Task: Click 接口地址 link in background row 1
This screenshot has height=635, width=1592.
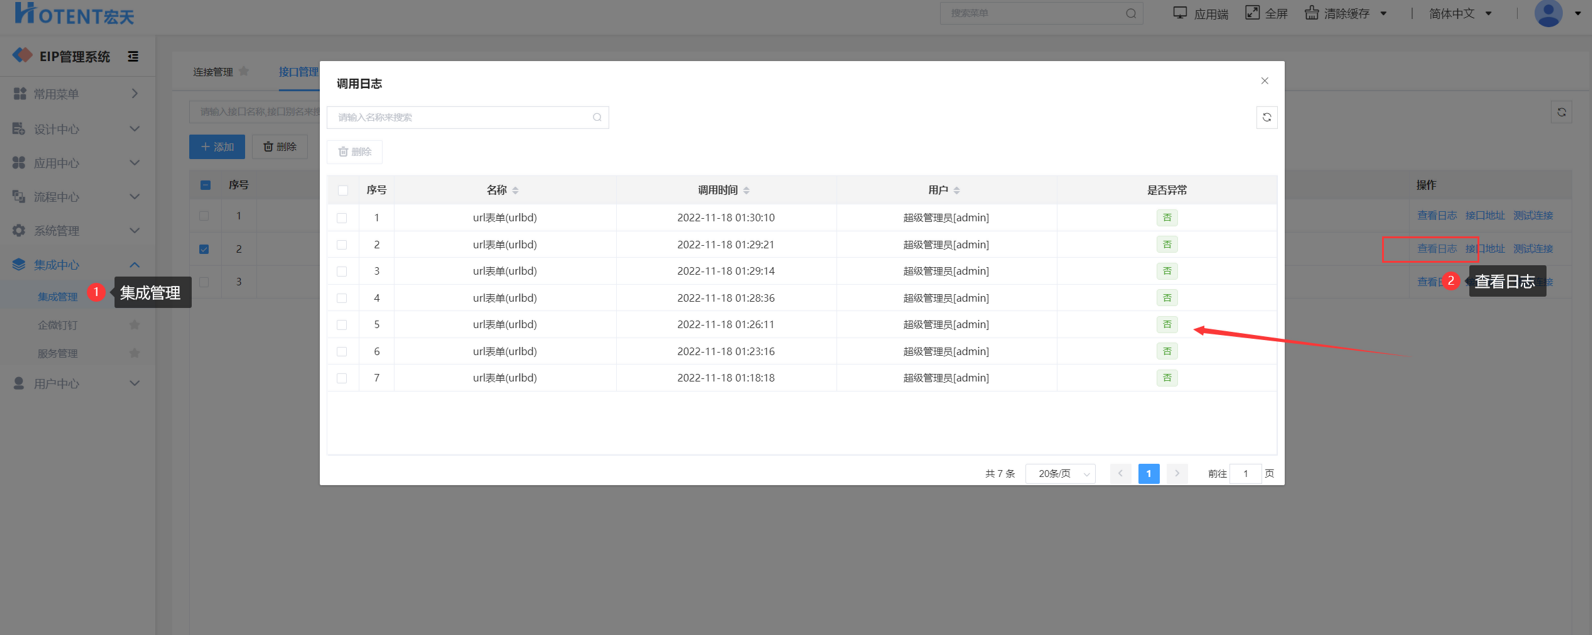Action: pos(1484,216)
